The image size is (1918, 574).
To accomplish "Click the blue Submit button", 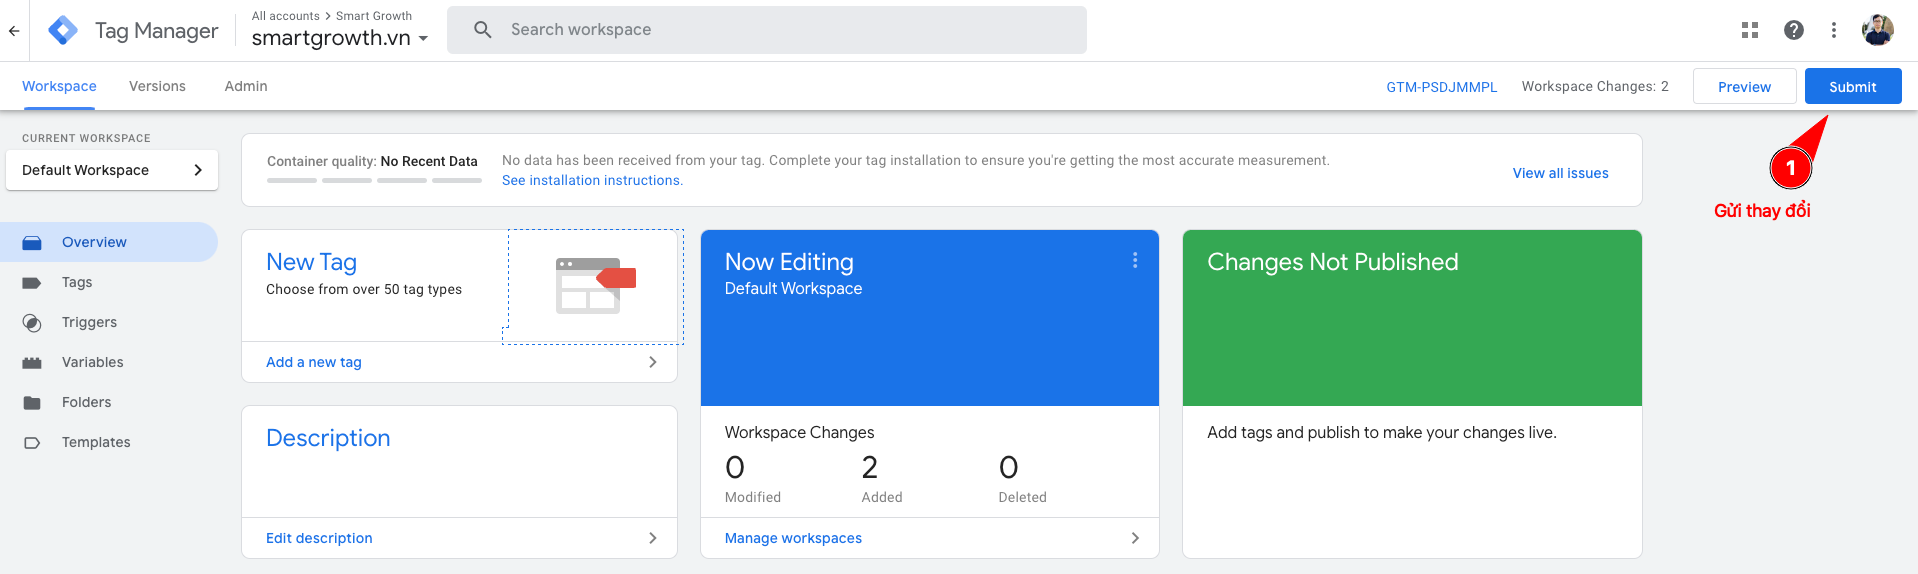I will 1852,87.
